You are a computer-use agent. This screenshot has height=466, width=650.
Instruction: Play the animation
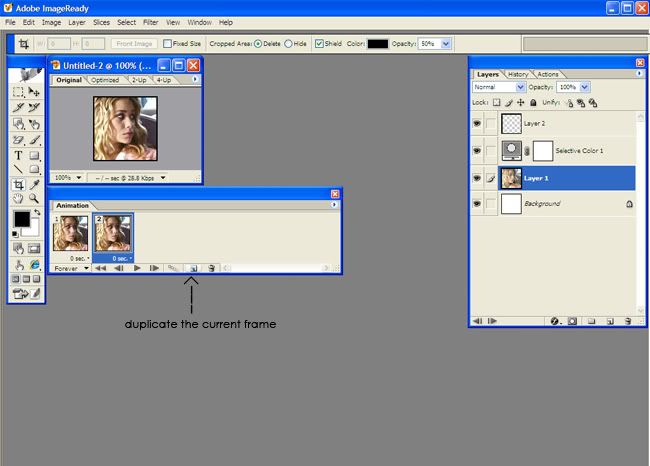137,268
